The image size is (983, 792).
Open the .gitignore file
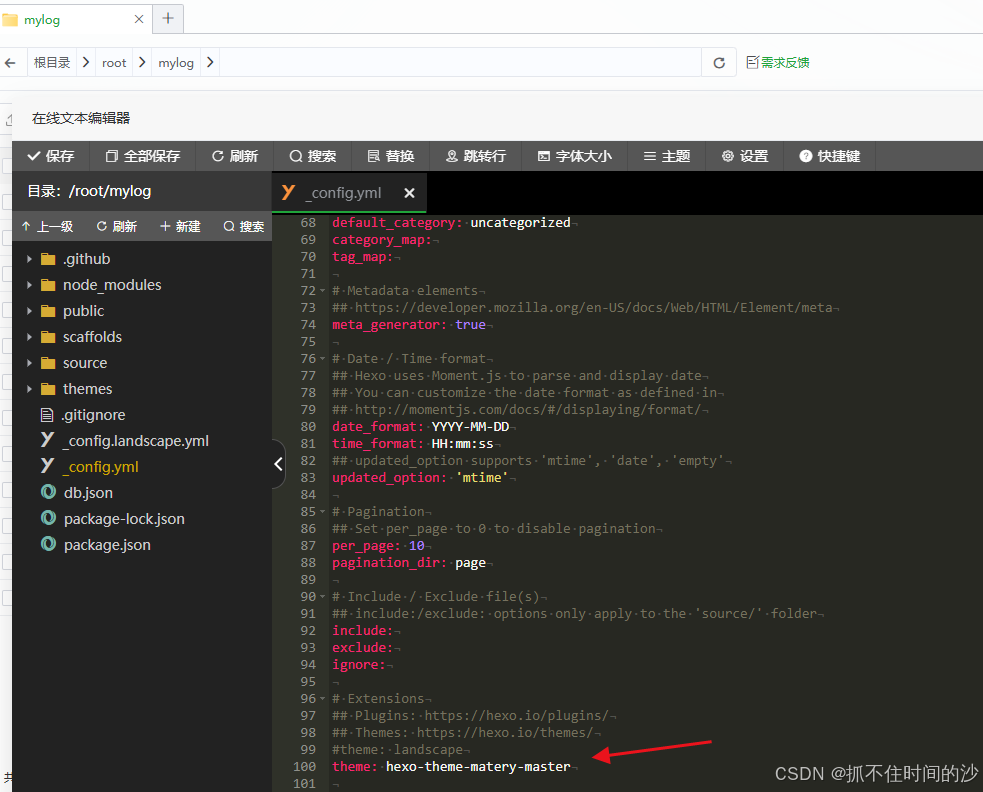93,415
